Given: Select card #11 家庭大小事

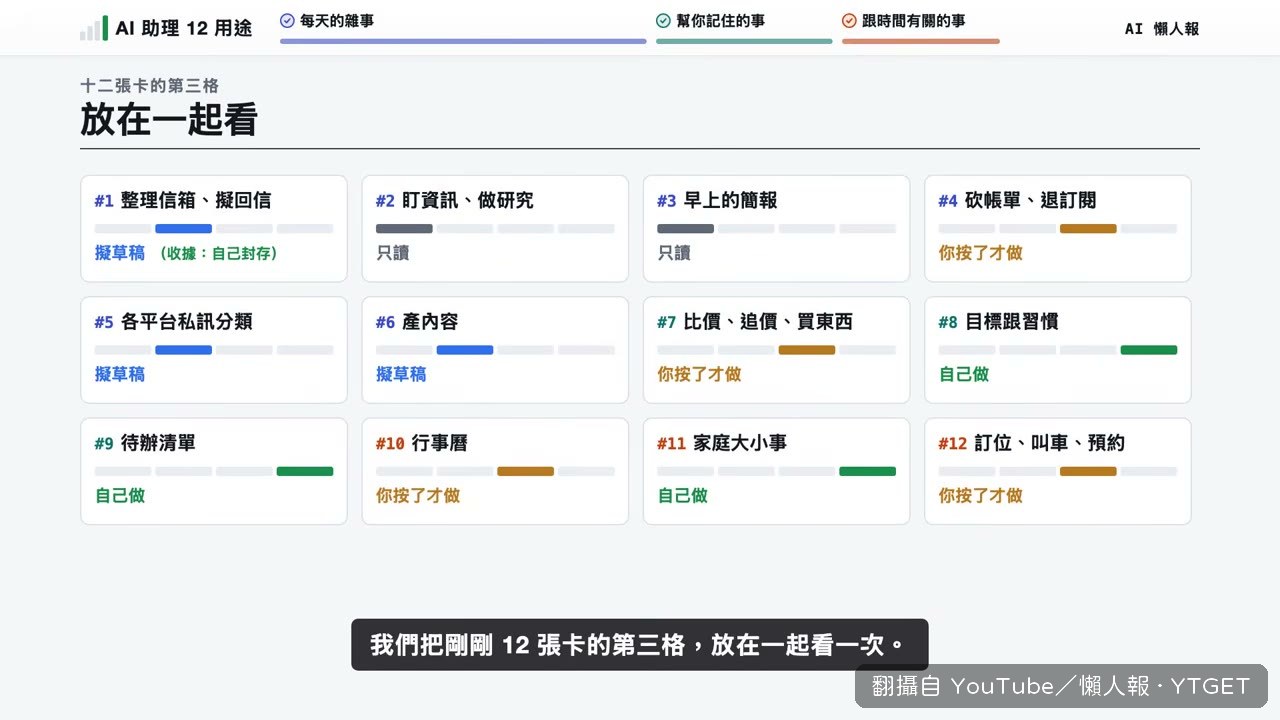Looking at the screenshot, I should point(776,471).
